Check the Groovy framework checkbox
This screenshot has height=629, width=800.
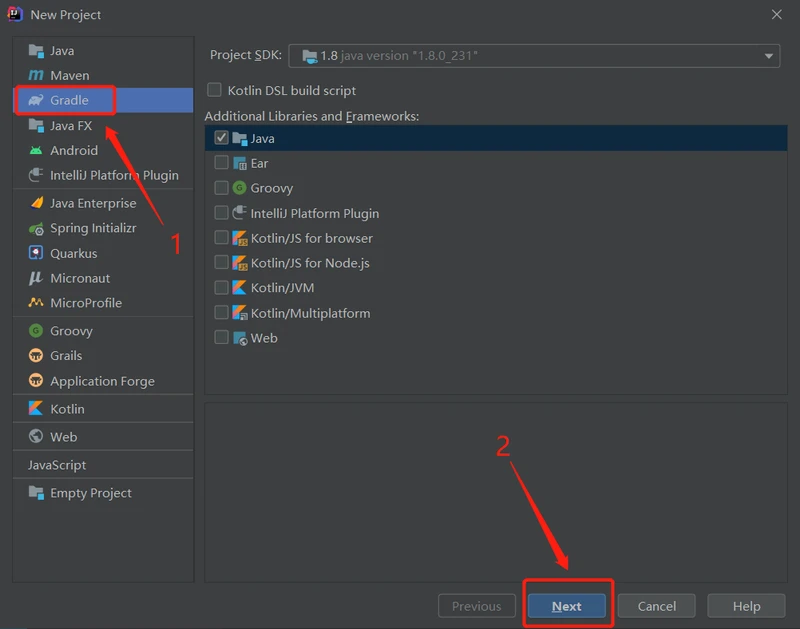tap(222, 188)
